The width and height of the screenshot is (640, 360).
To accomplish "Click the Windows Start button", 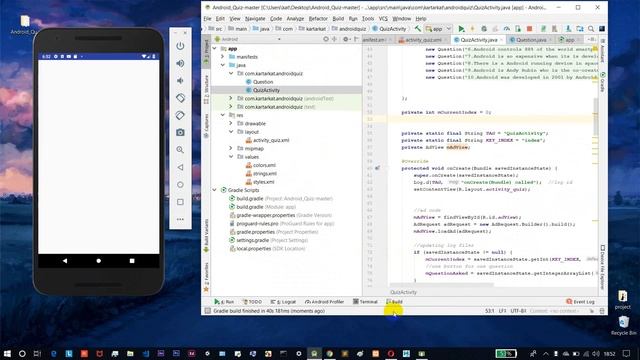I will (7, 353).
